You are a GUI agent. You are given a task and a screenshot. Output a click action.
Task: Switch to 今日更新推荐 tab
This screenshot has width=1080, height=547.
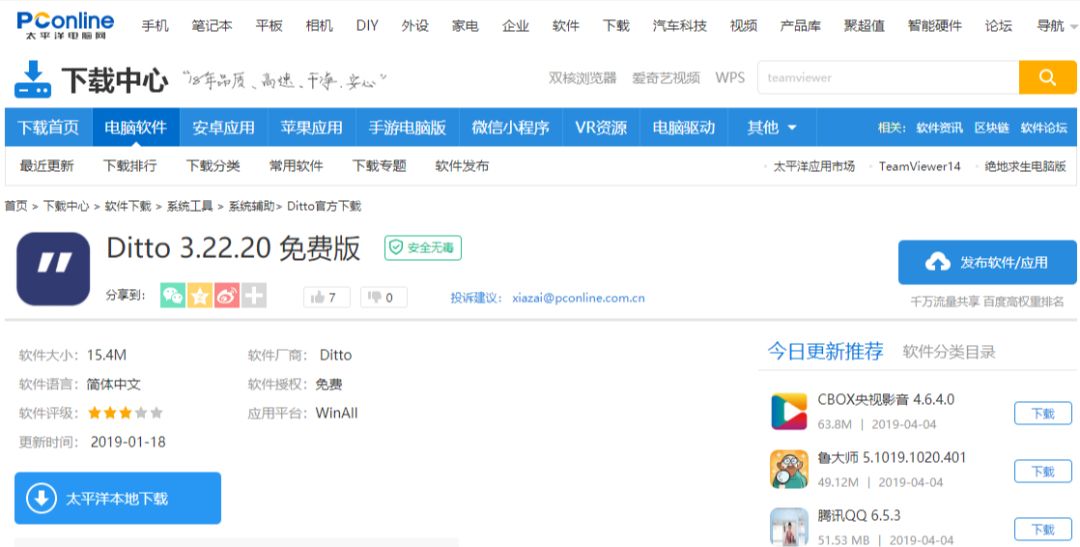coord(826,351)
